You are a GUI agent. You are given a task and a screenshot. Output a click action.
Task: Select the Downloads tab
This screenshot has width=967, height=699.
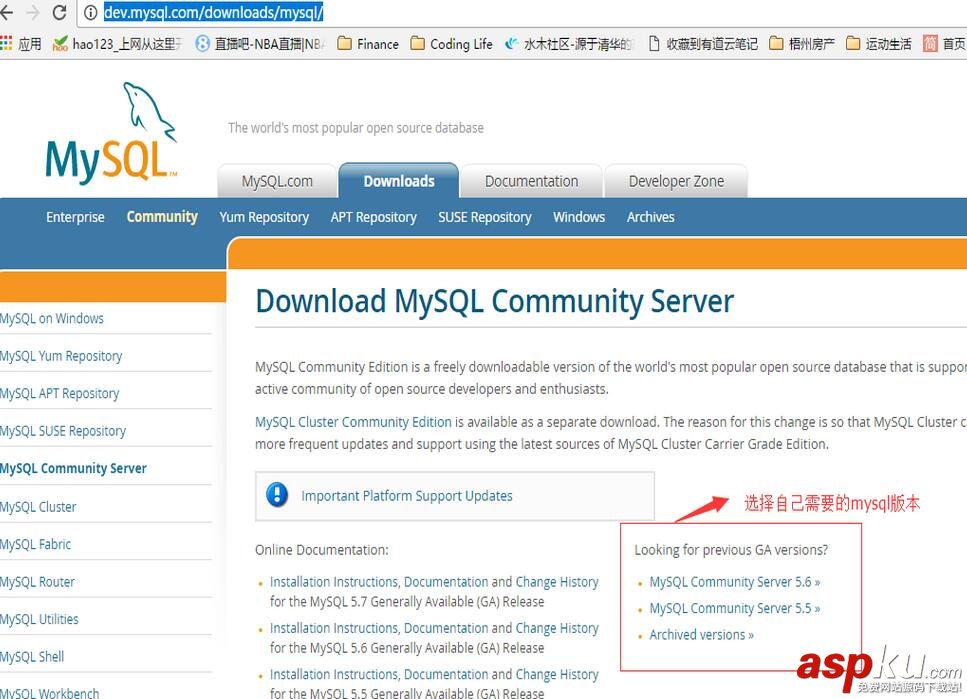click(399, 181)
